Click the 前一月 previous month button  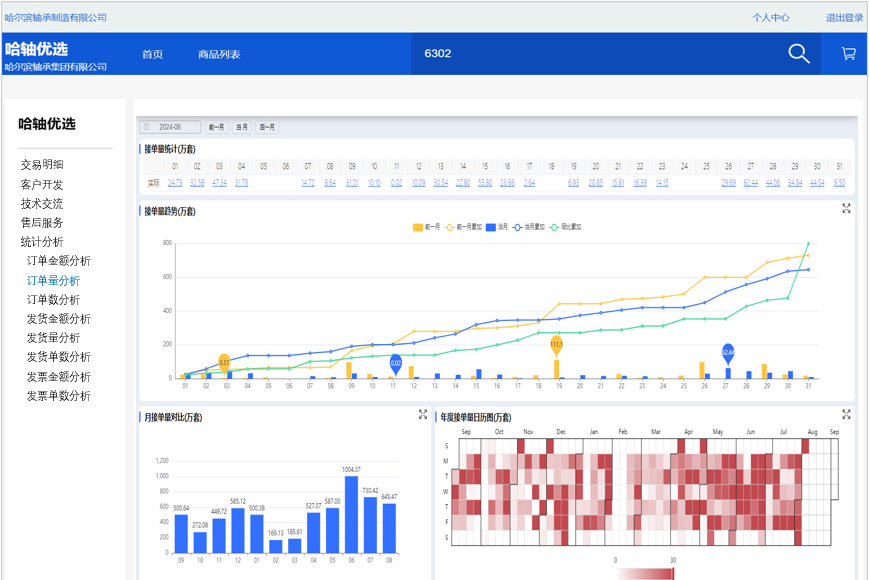tap(216, 127)
